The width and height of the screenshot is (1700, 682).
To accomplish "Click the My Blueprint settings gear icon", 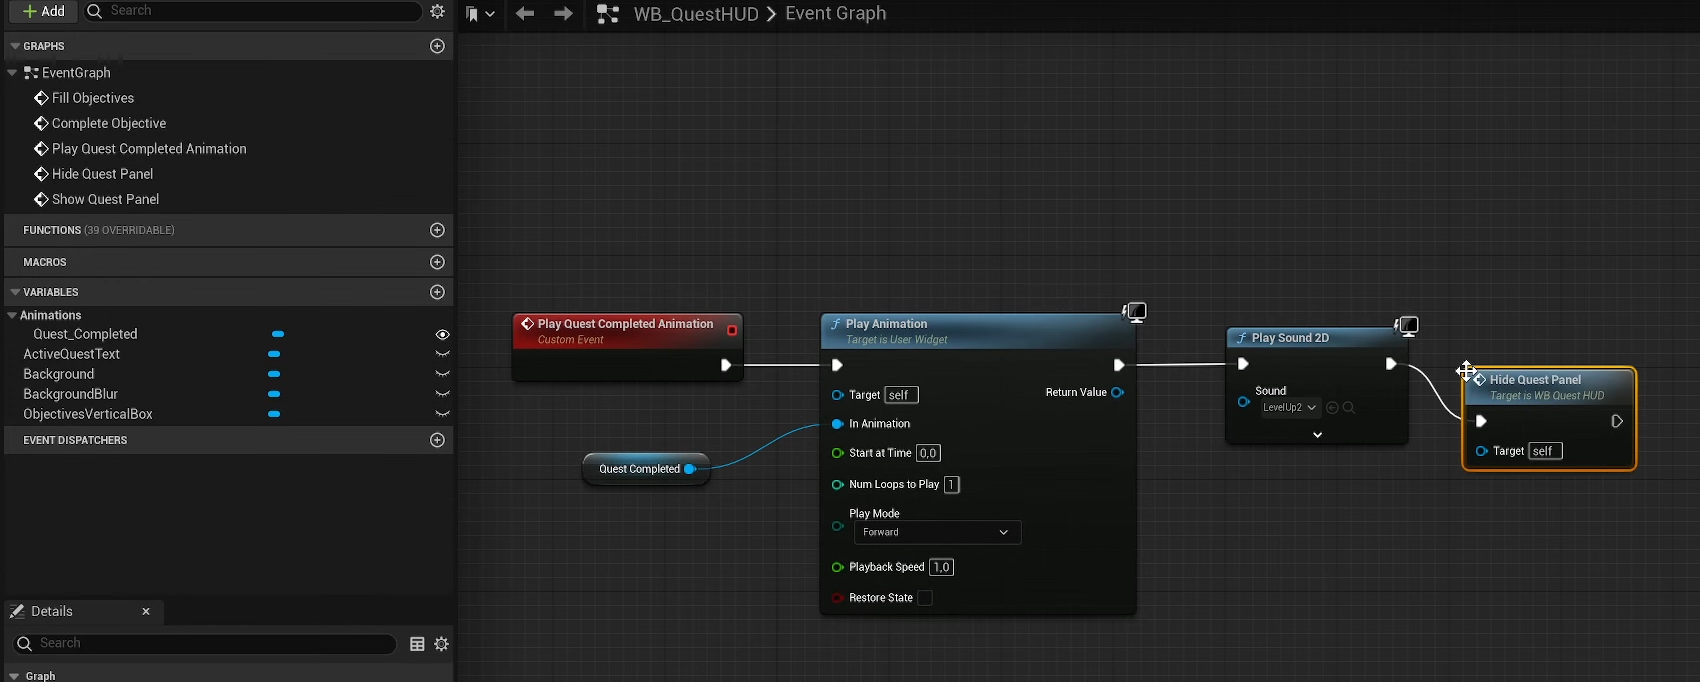I will (x=437, y=11).
